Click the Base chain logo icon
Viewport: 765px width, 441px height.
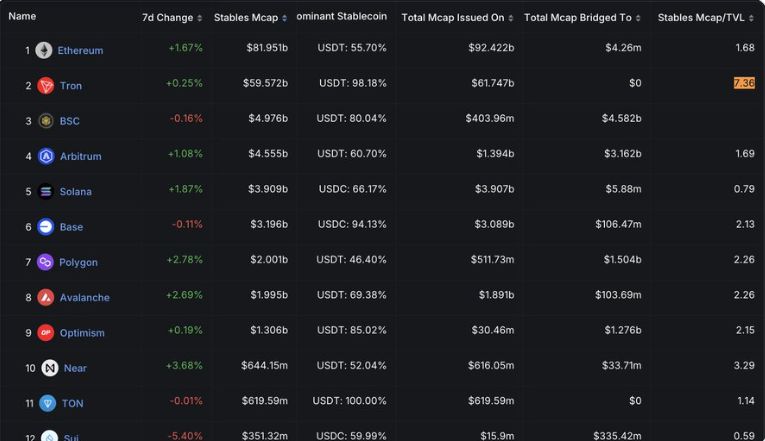tap(45, 227)
